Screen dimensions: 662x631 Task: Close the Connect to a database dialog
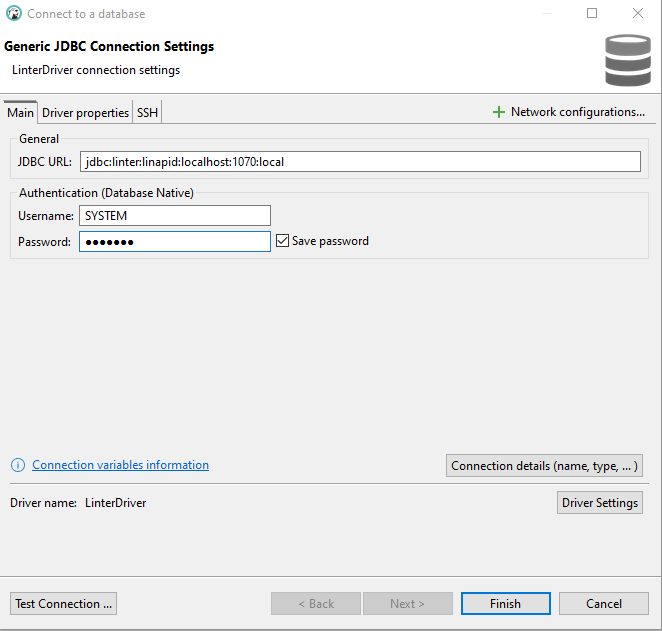coord(638,14)
